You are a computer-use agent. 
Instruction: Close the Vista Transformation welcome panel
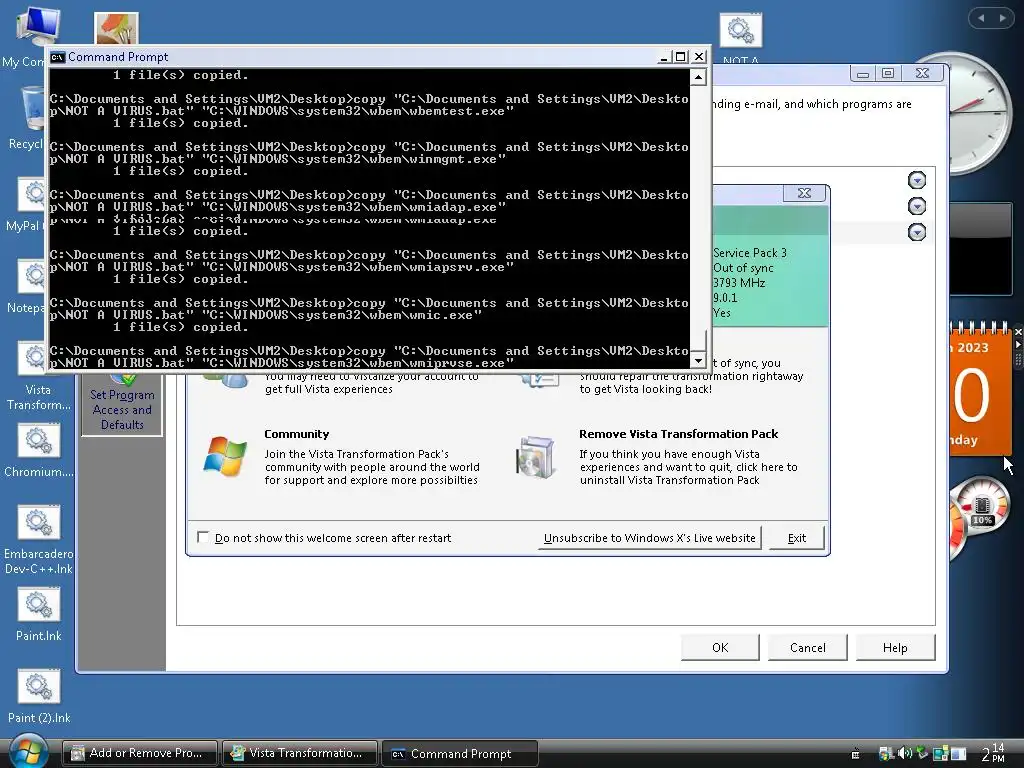(805, 193)
